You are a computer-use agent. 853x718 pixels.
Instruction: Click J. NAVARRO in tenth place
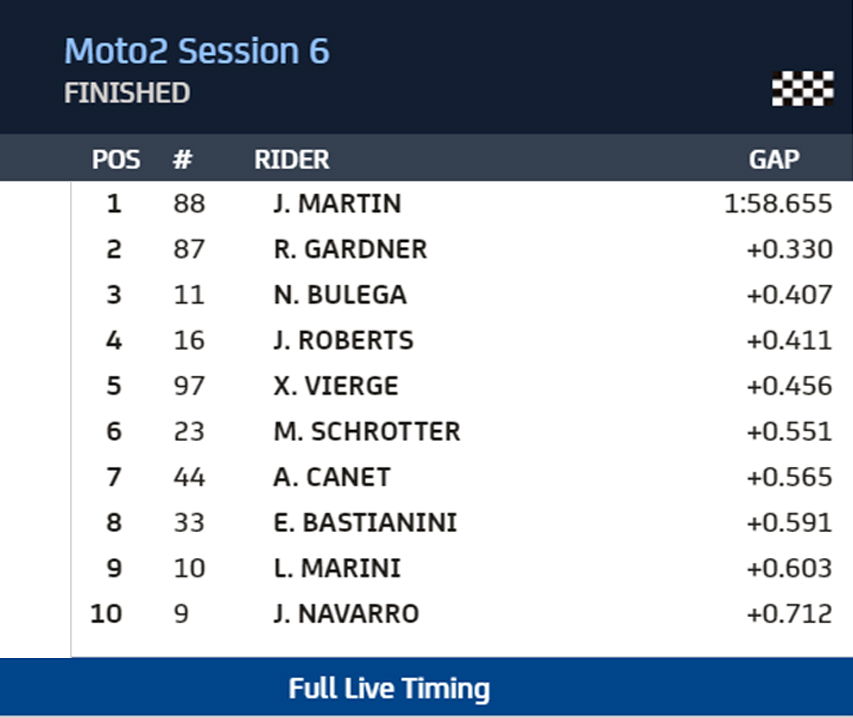(346, 613)
